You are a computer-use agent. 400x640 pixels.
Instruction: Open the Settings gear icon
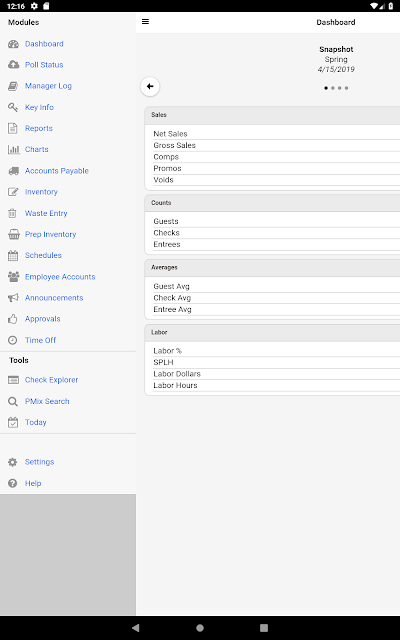[x=13, y=462]
